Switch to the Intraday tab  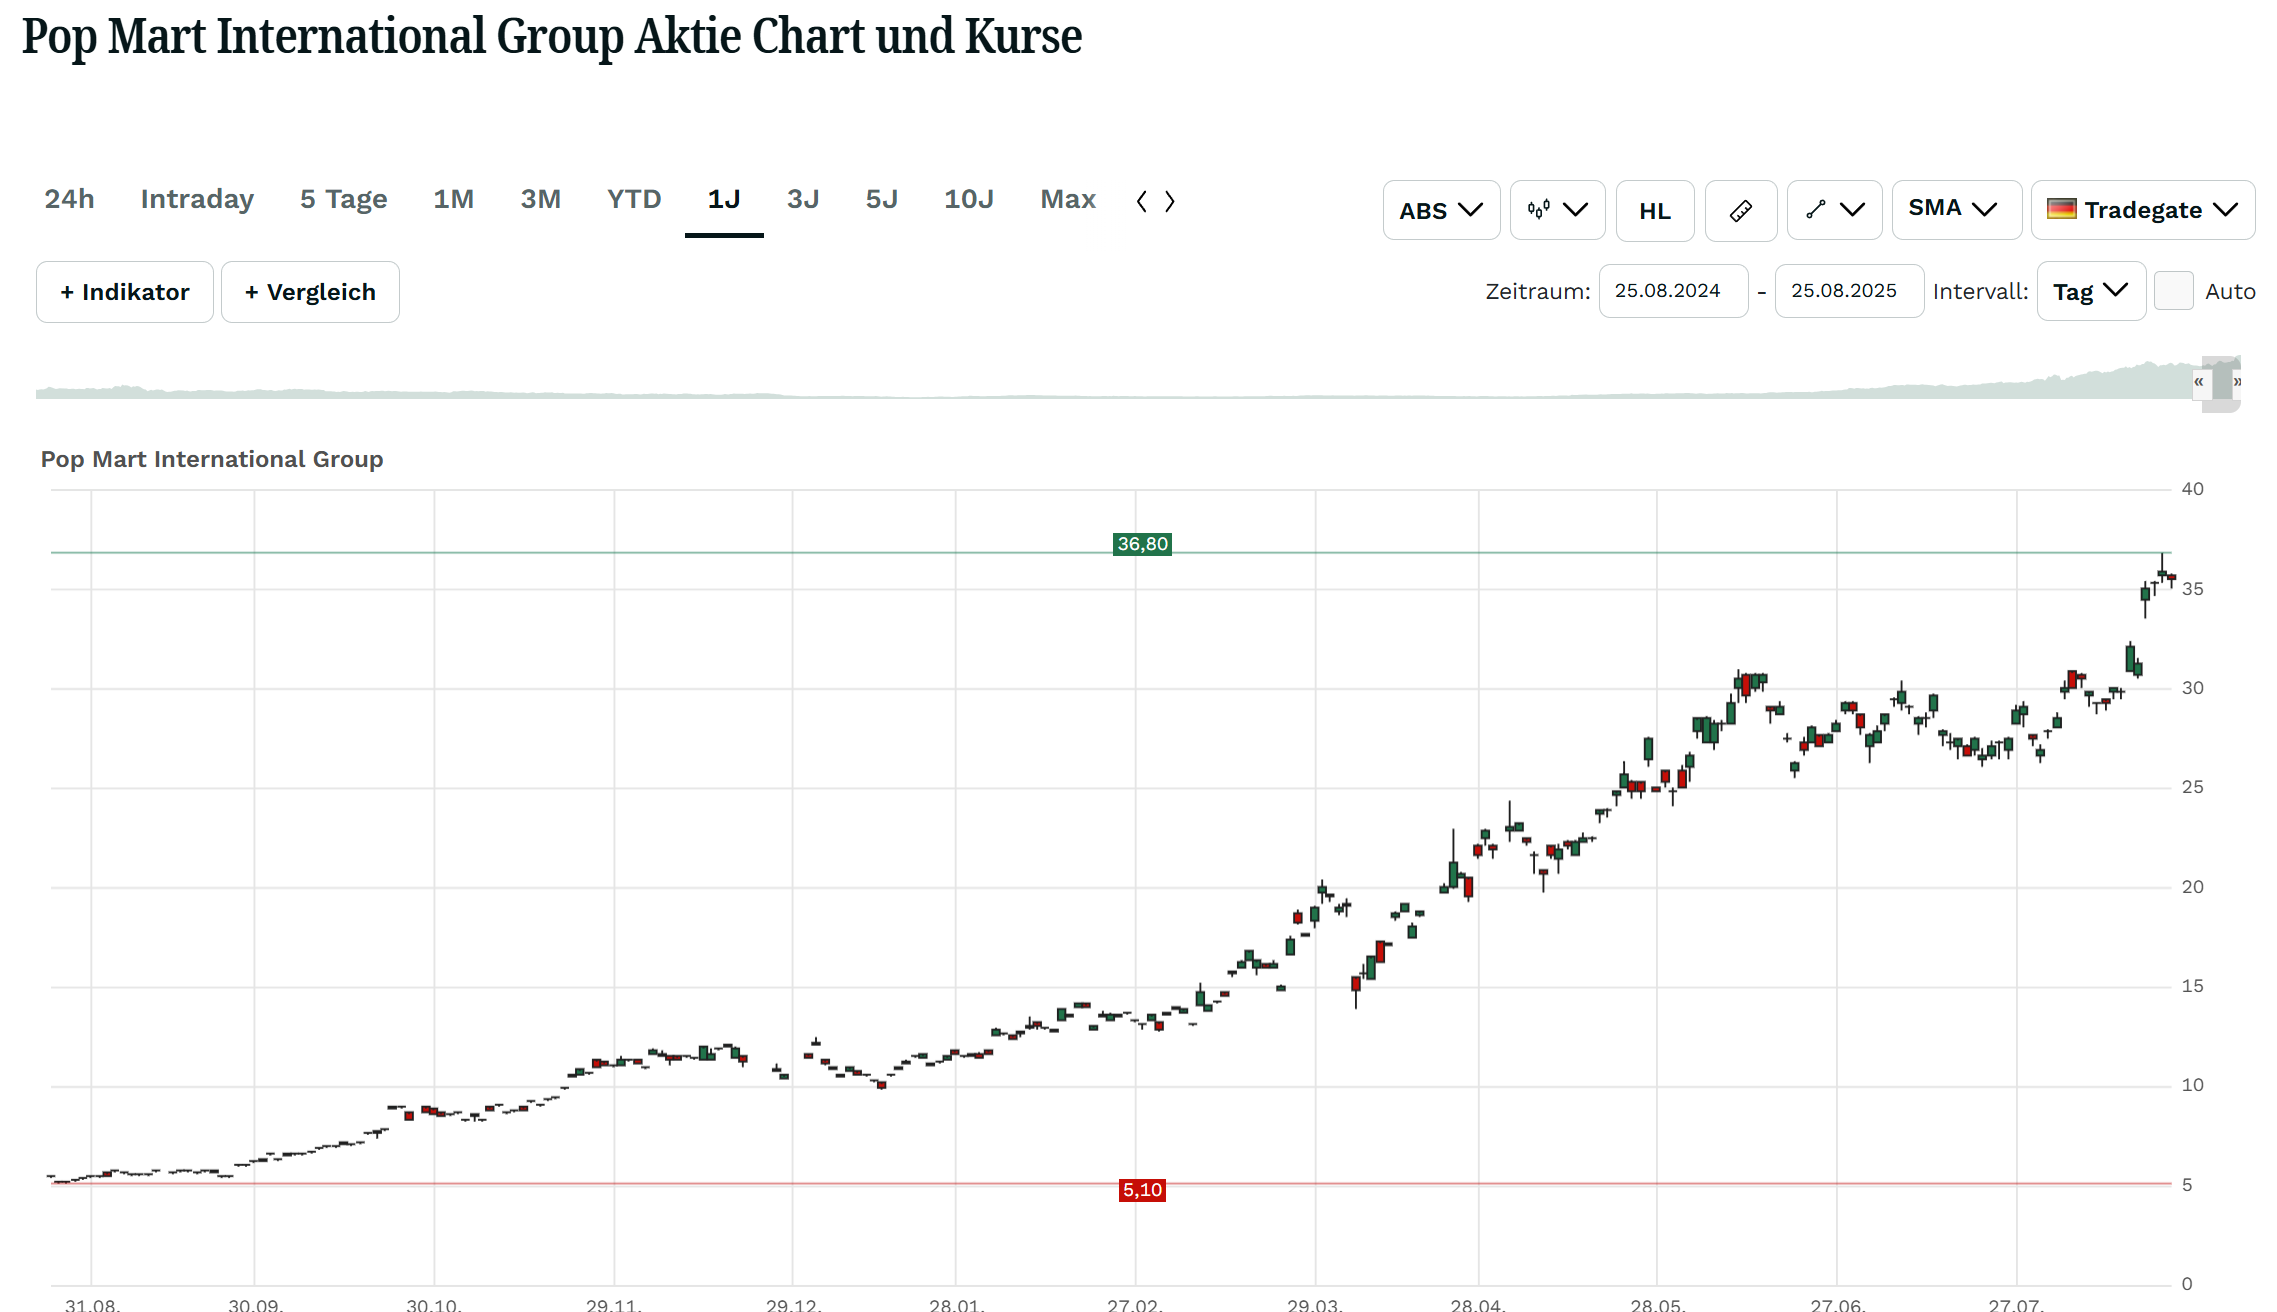(x=197, y=199)
